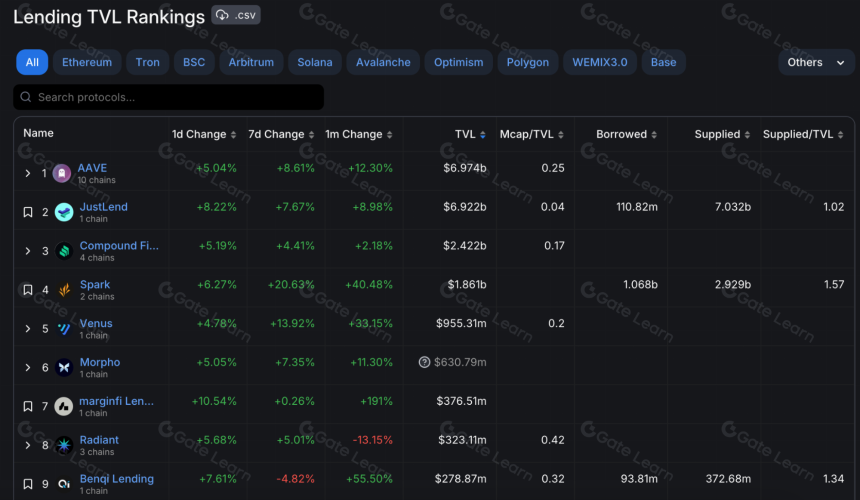Open the Venus protocol link
The image size is (860, 500).
coord(96,323)
